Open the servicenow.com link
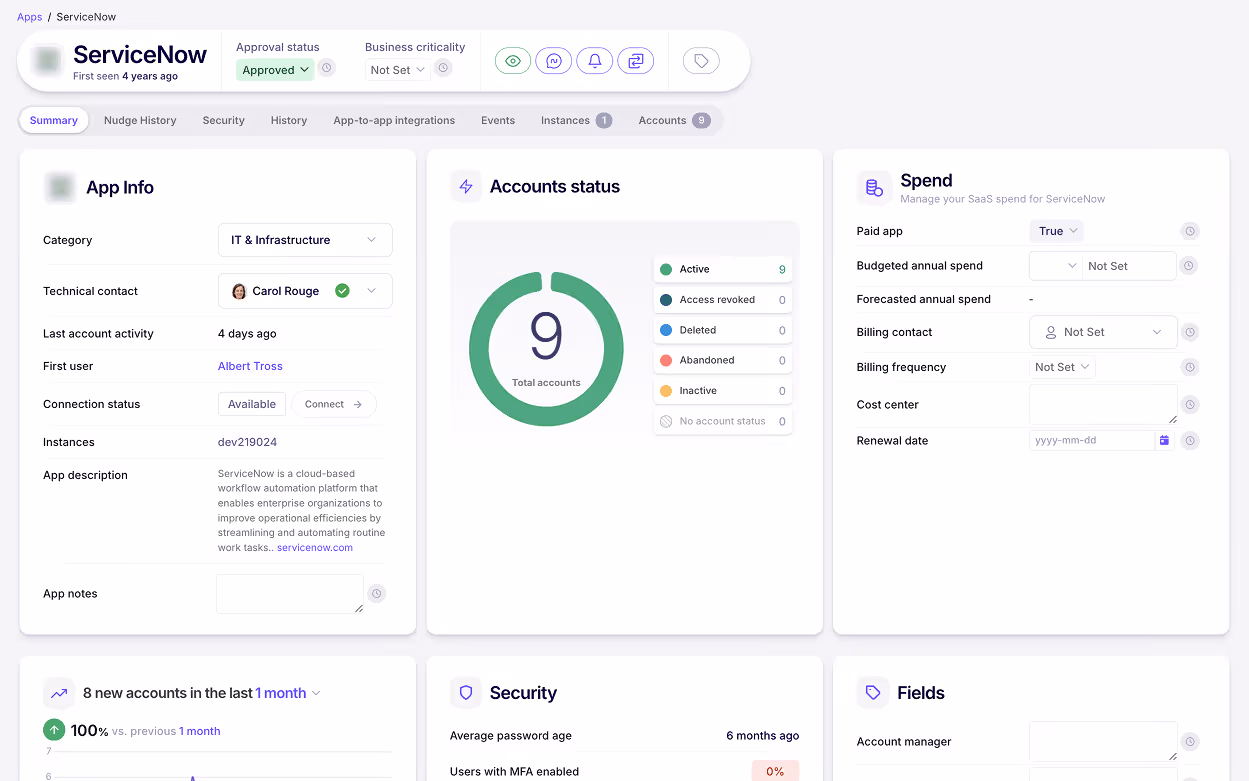Image resolution: width=1249 pixels, height=781 pixels. pyautogui.click(x=315, y=548)
